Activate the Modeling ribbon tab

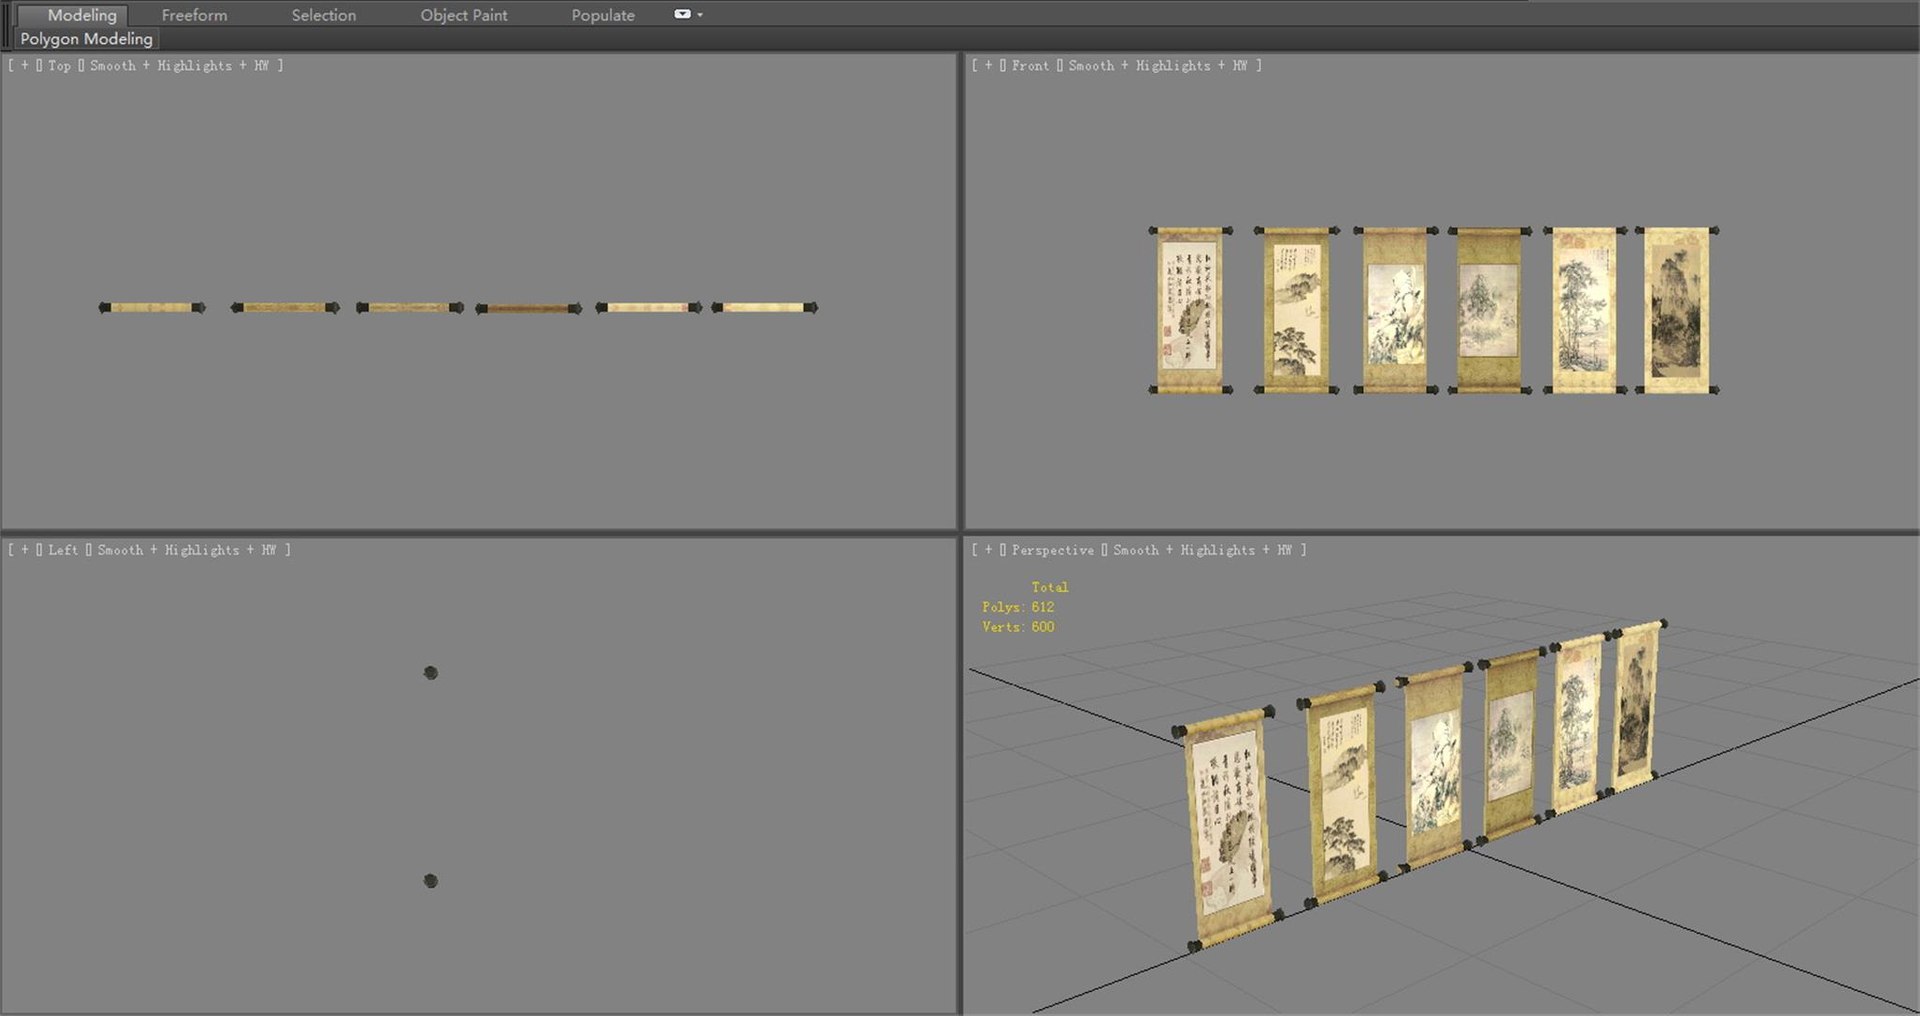click(x=82, y=15)
